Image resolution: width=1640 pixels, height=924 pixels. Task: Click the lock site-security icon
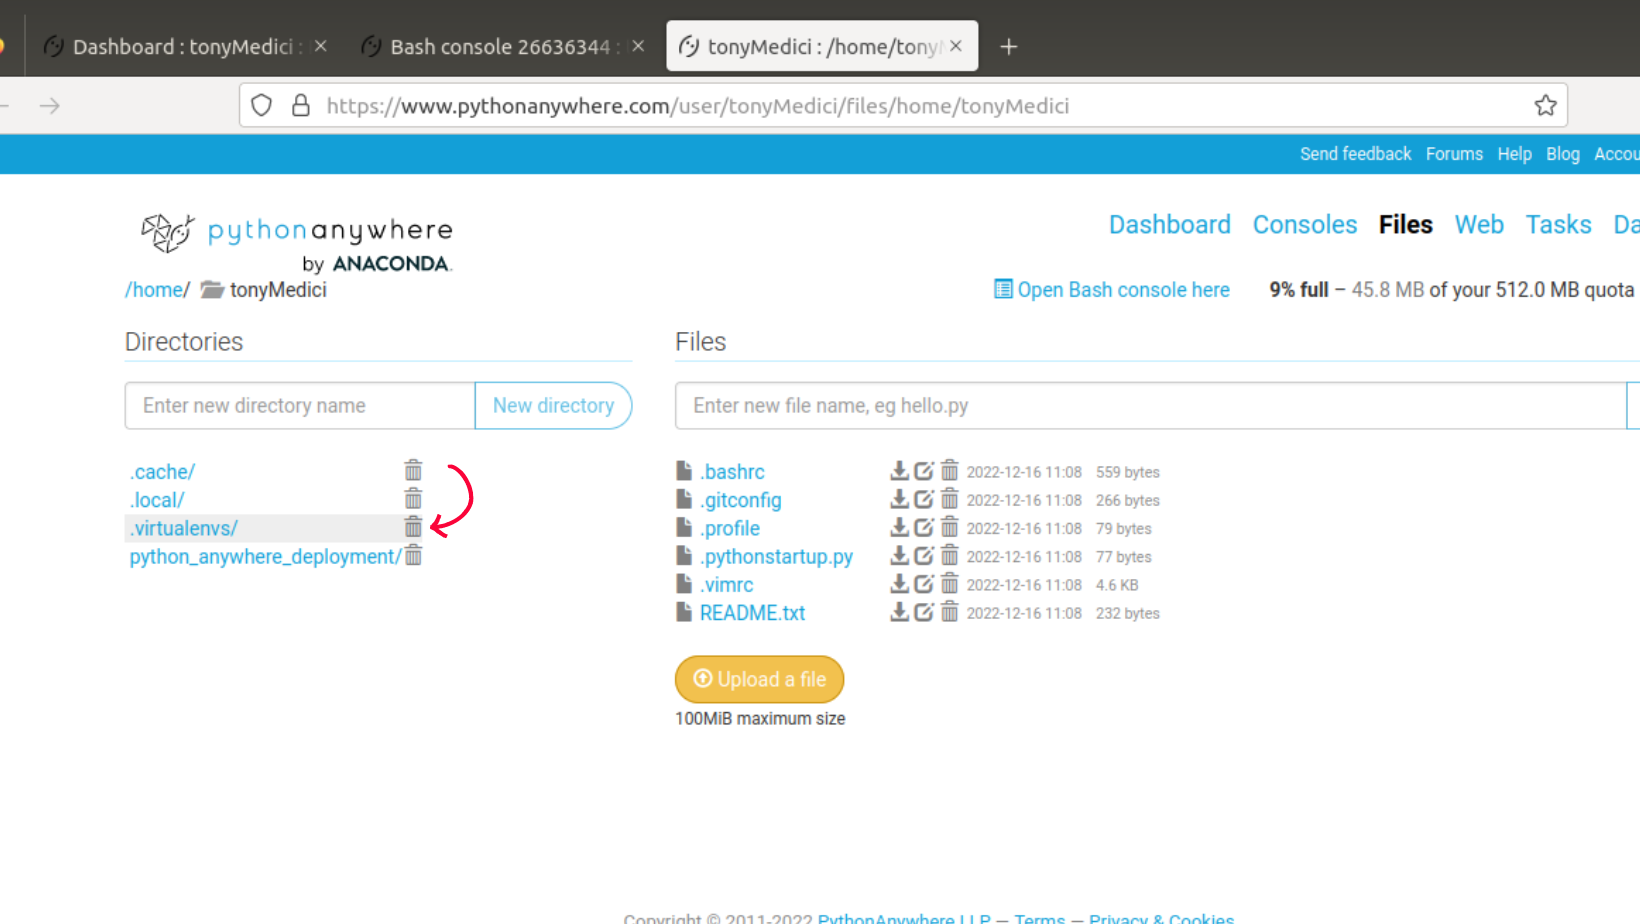pos(301,105)
